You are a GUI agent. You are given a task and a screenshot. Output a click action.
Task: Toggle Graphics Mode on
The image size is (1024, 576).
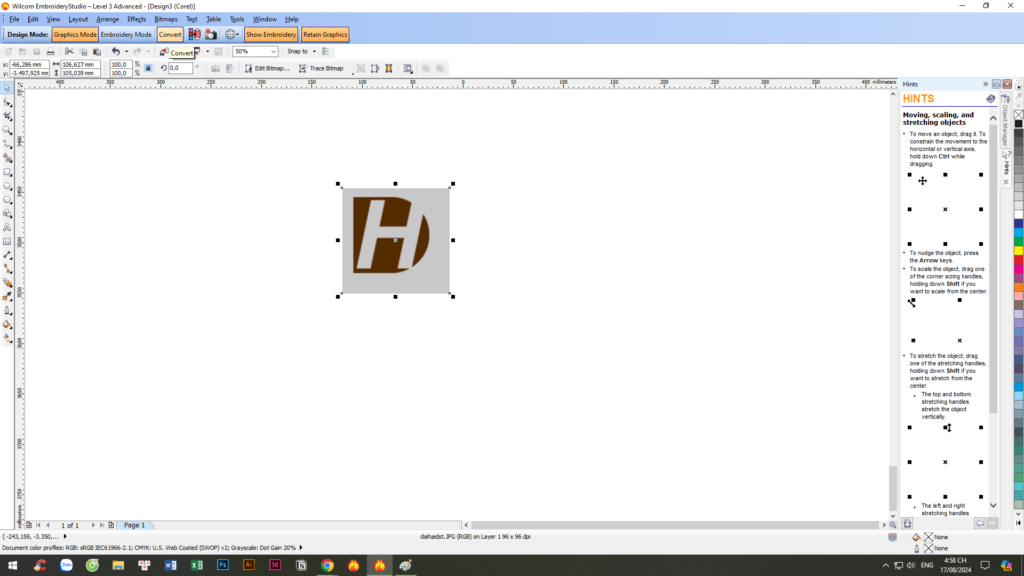tap(75, 35)
